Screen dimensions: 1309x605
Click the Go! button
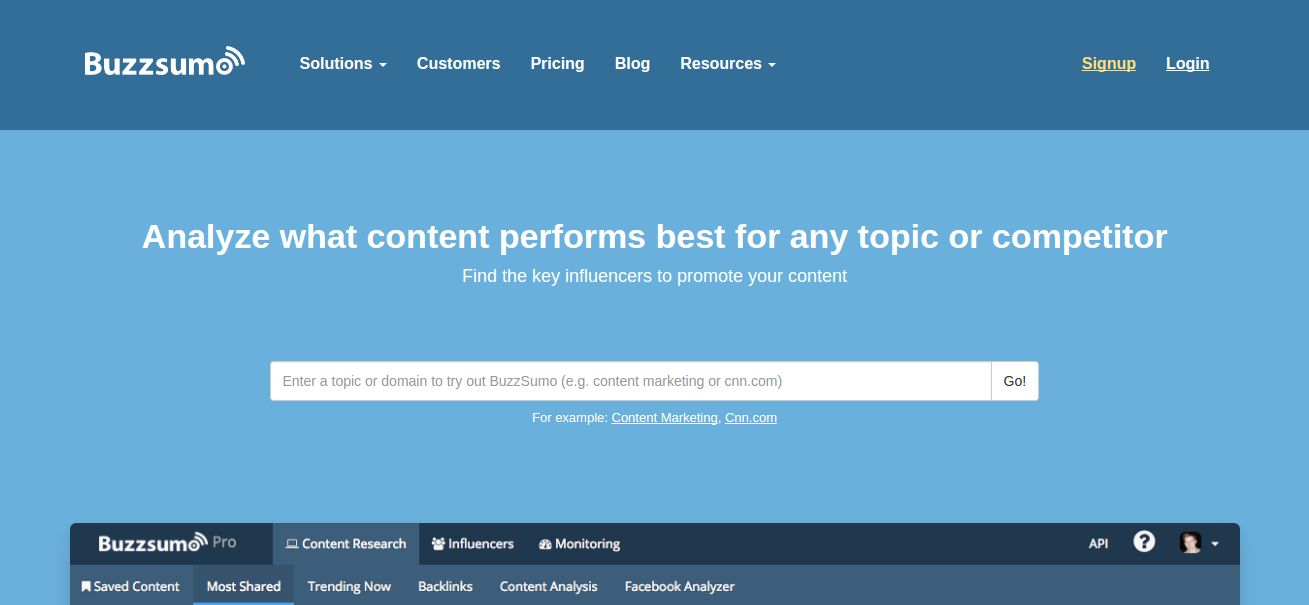click(1015, 381)
